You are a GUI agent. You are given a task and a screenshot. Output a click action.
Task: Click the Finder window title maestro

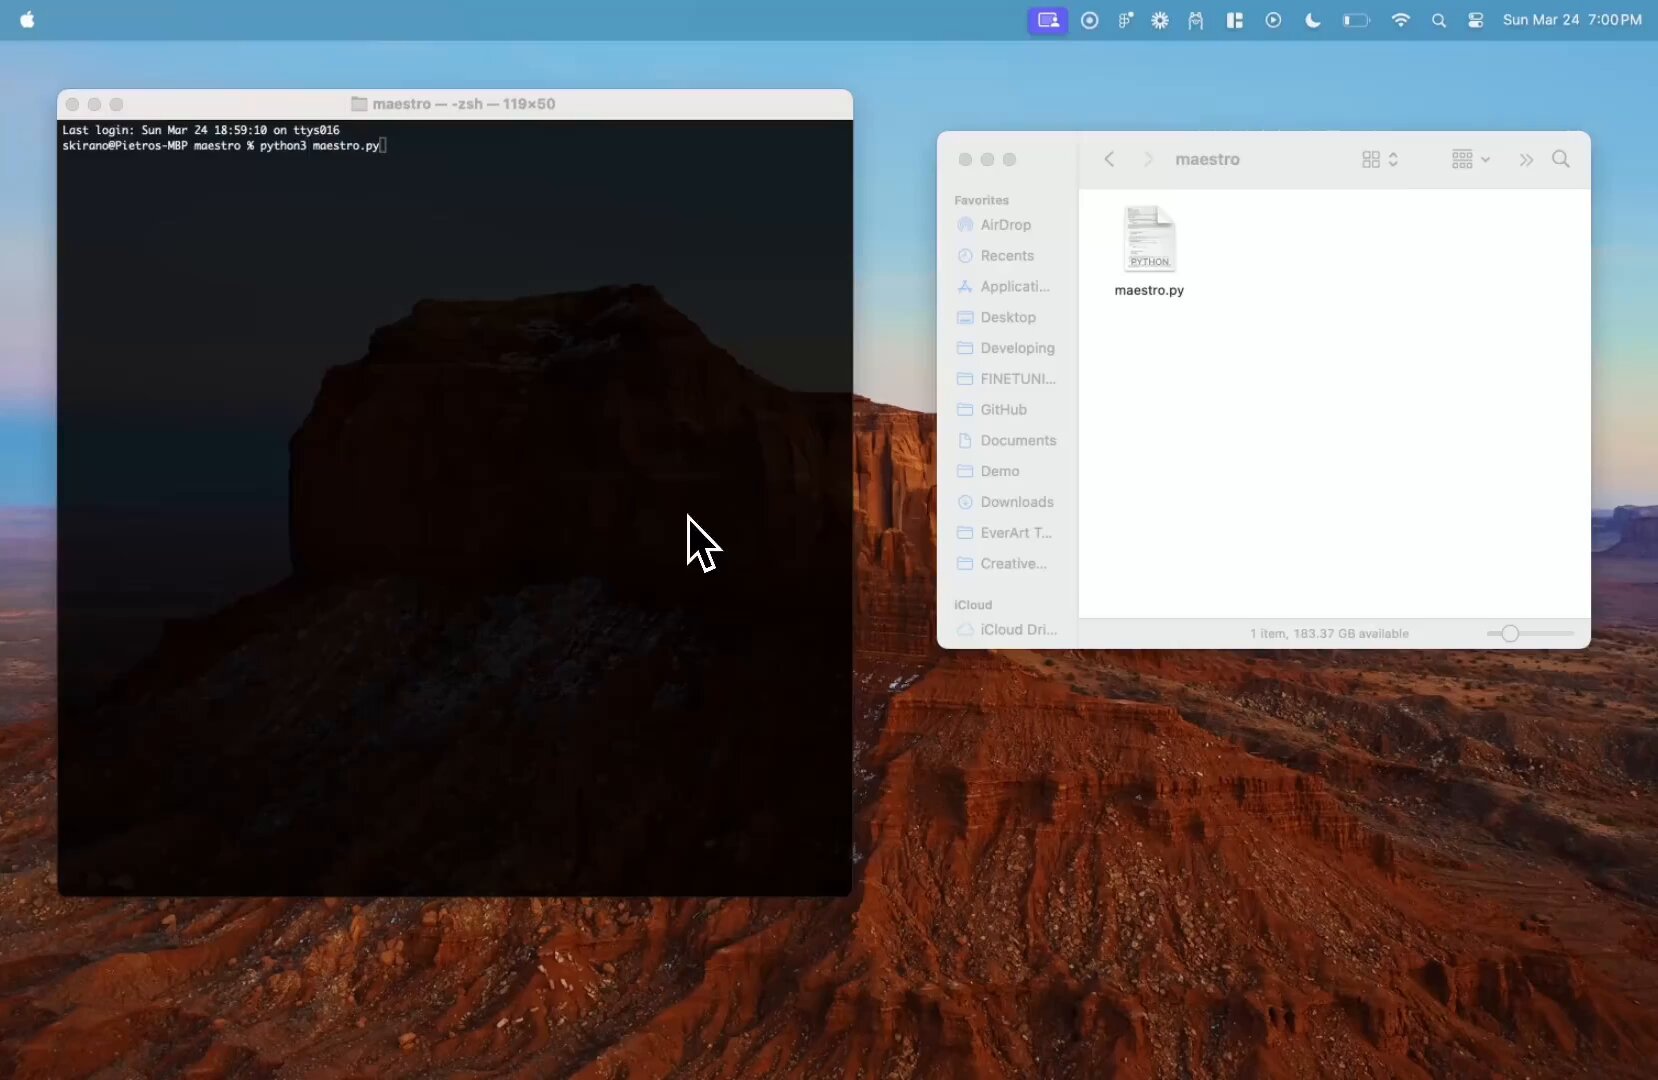point(1207,159)
